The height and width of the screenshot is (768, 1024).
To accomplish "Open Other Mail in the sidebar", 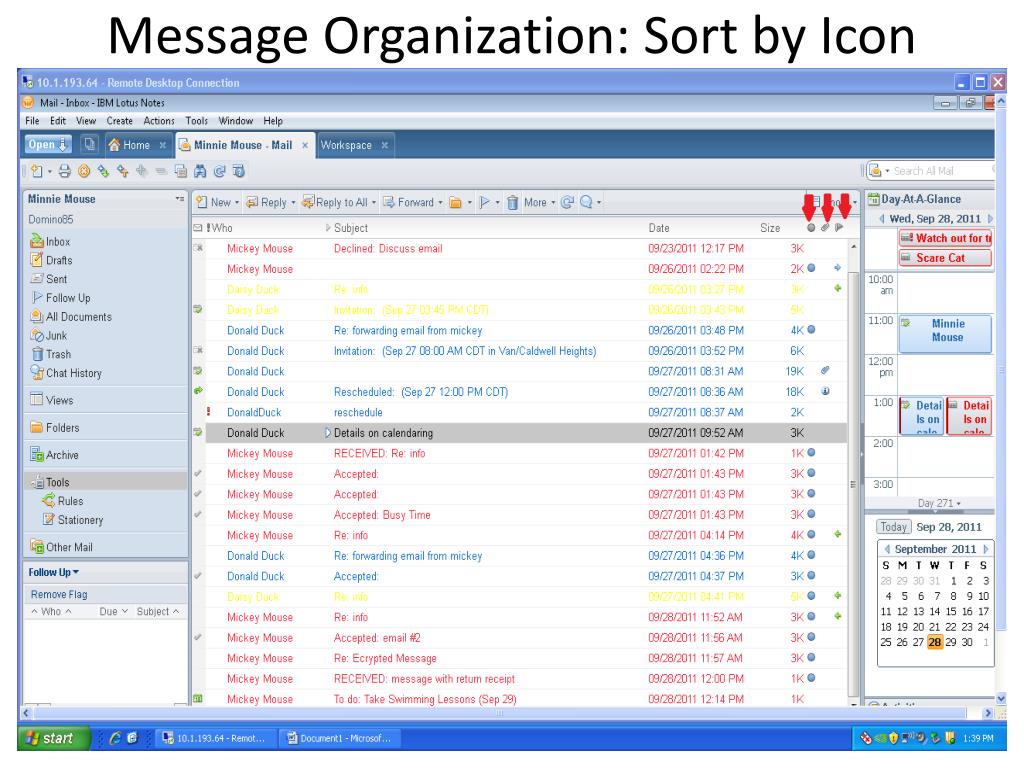I will 61,547.
